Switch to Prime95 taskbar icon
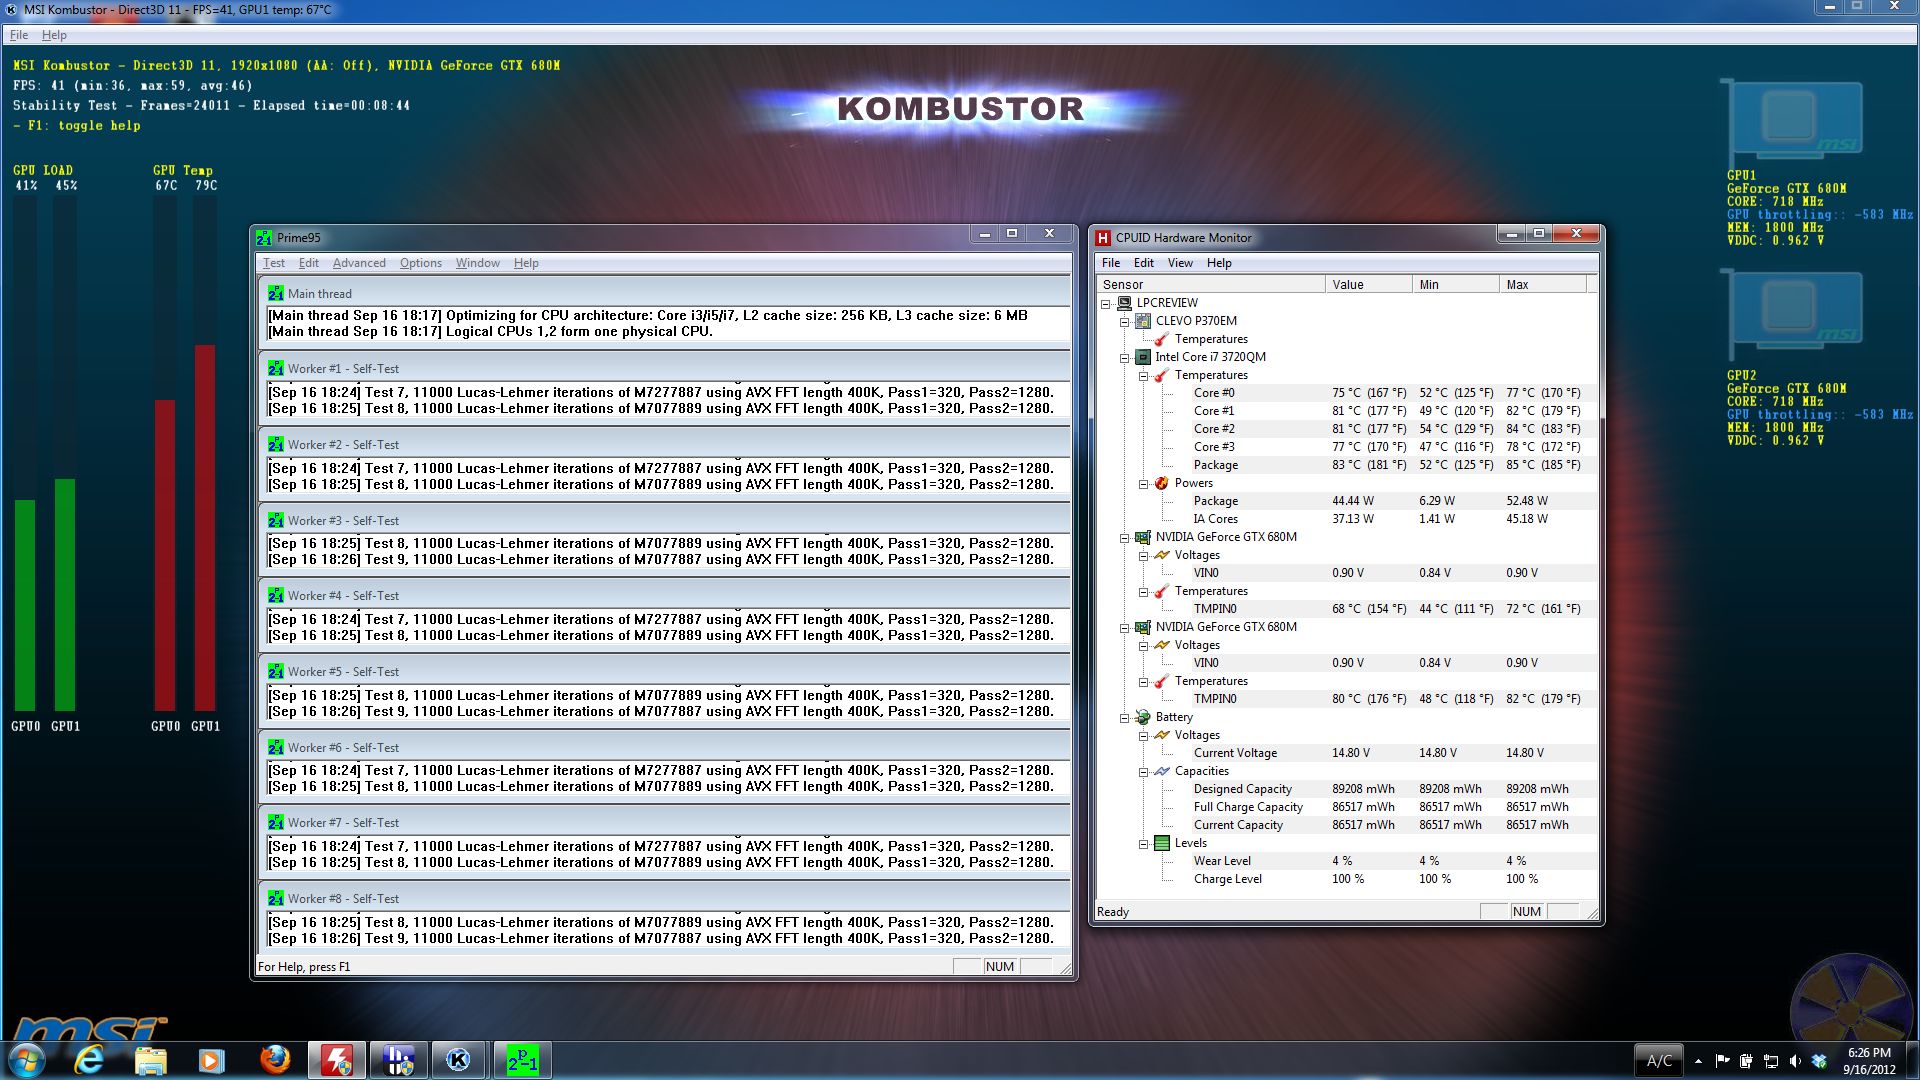This screenshot has width=1920, height=1080. 521,1060
